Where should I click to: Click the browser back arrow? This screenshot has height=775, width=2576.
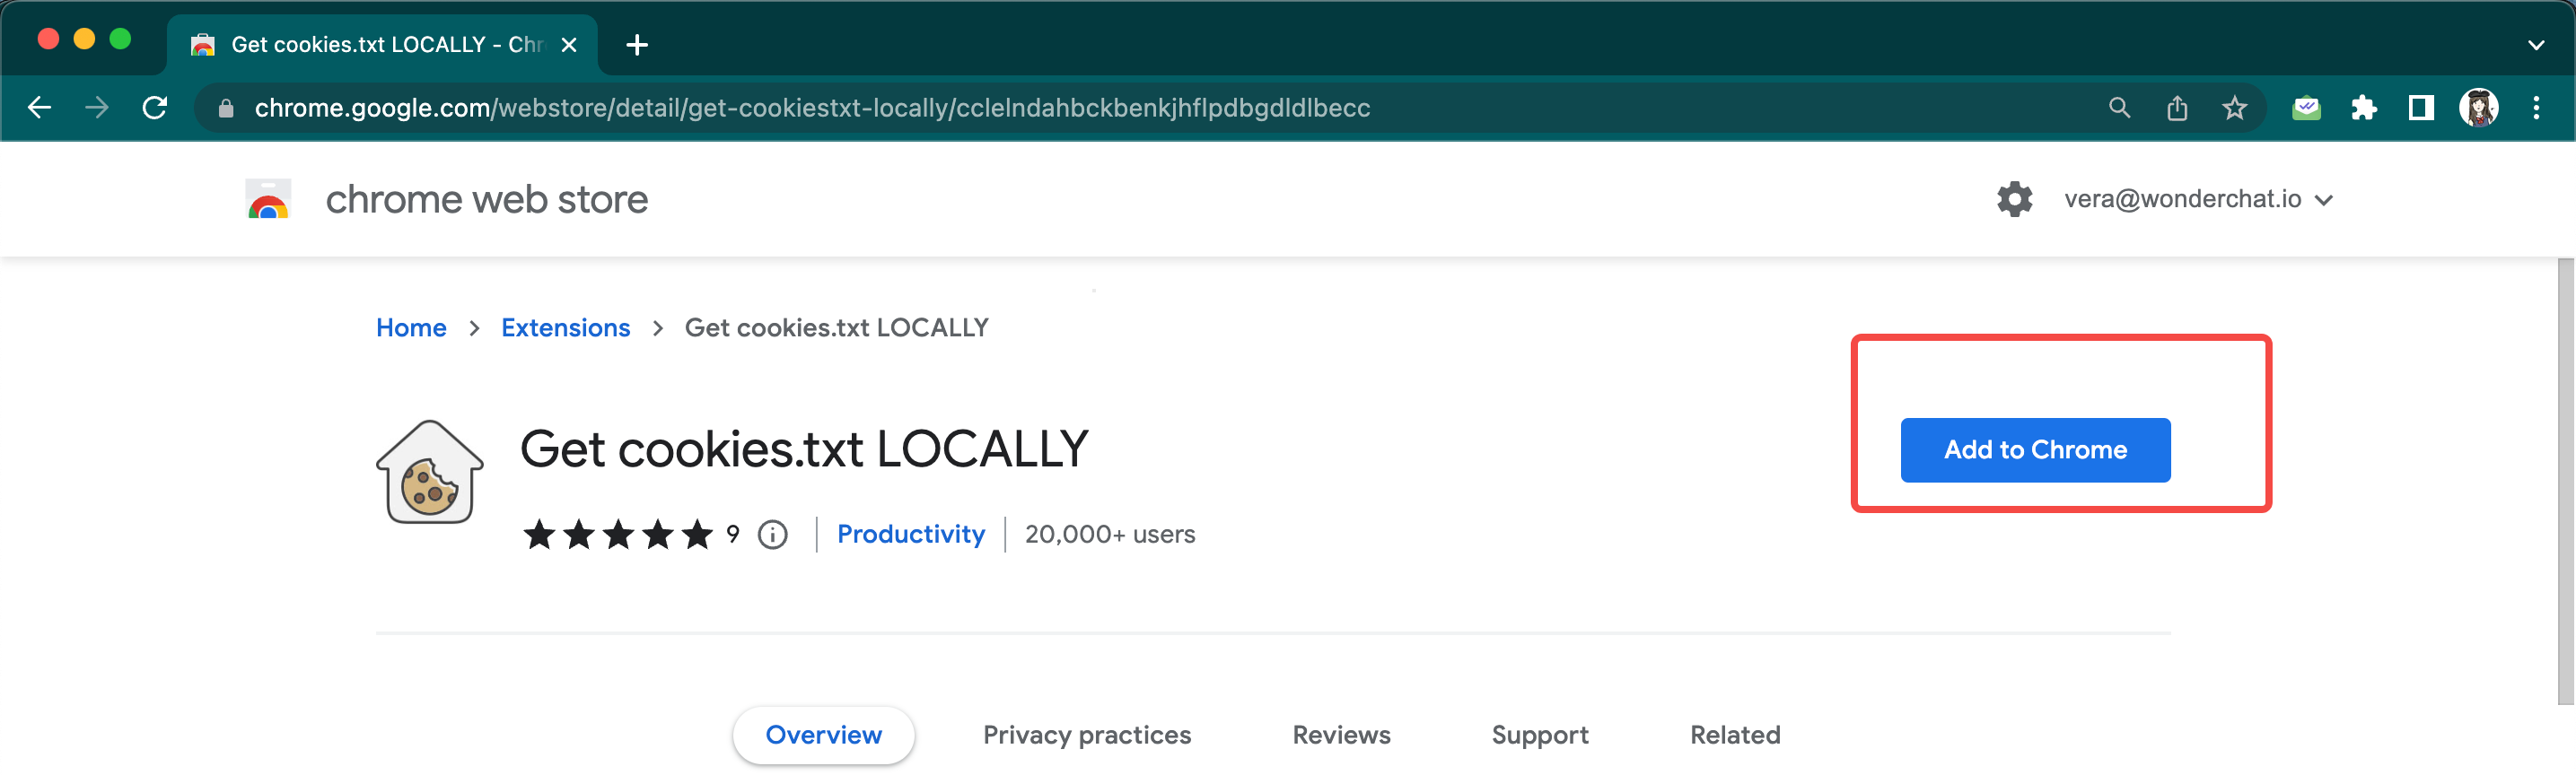point(40,108)
